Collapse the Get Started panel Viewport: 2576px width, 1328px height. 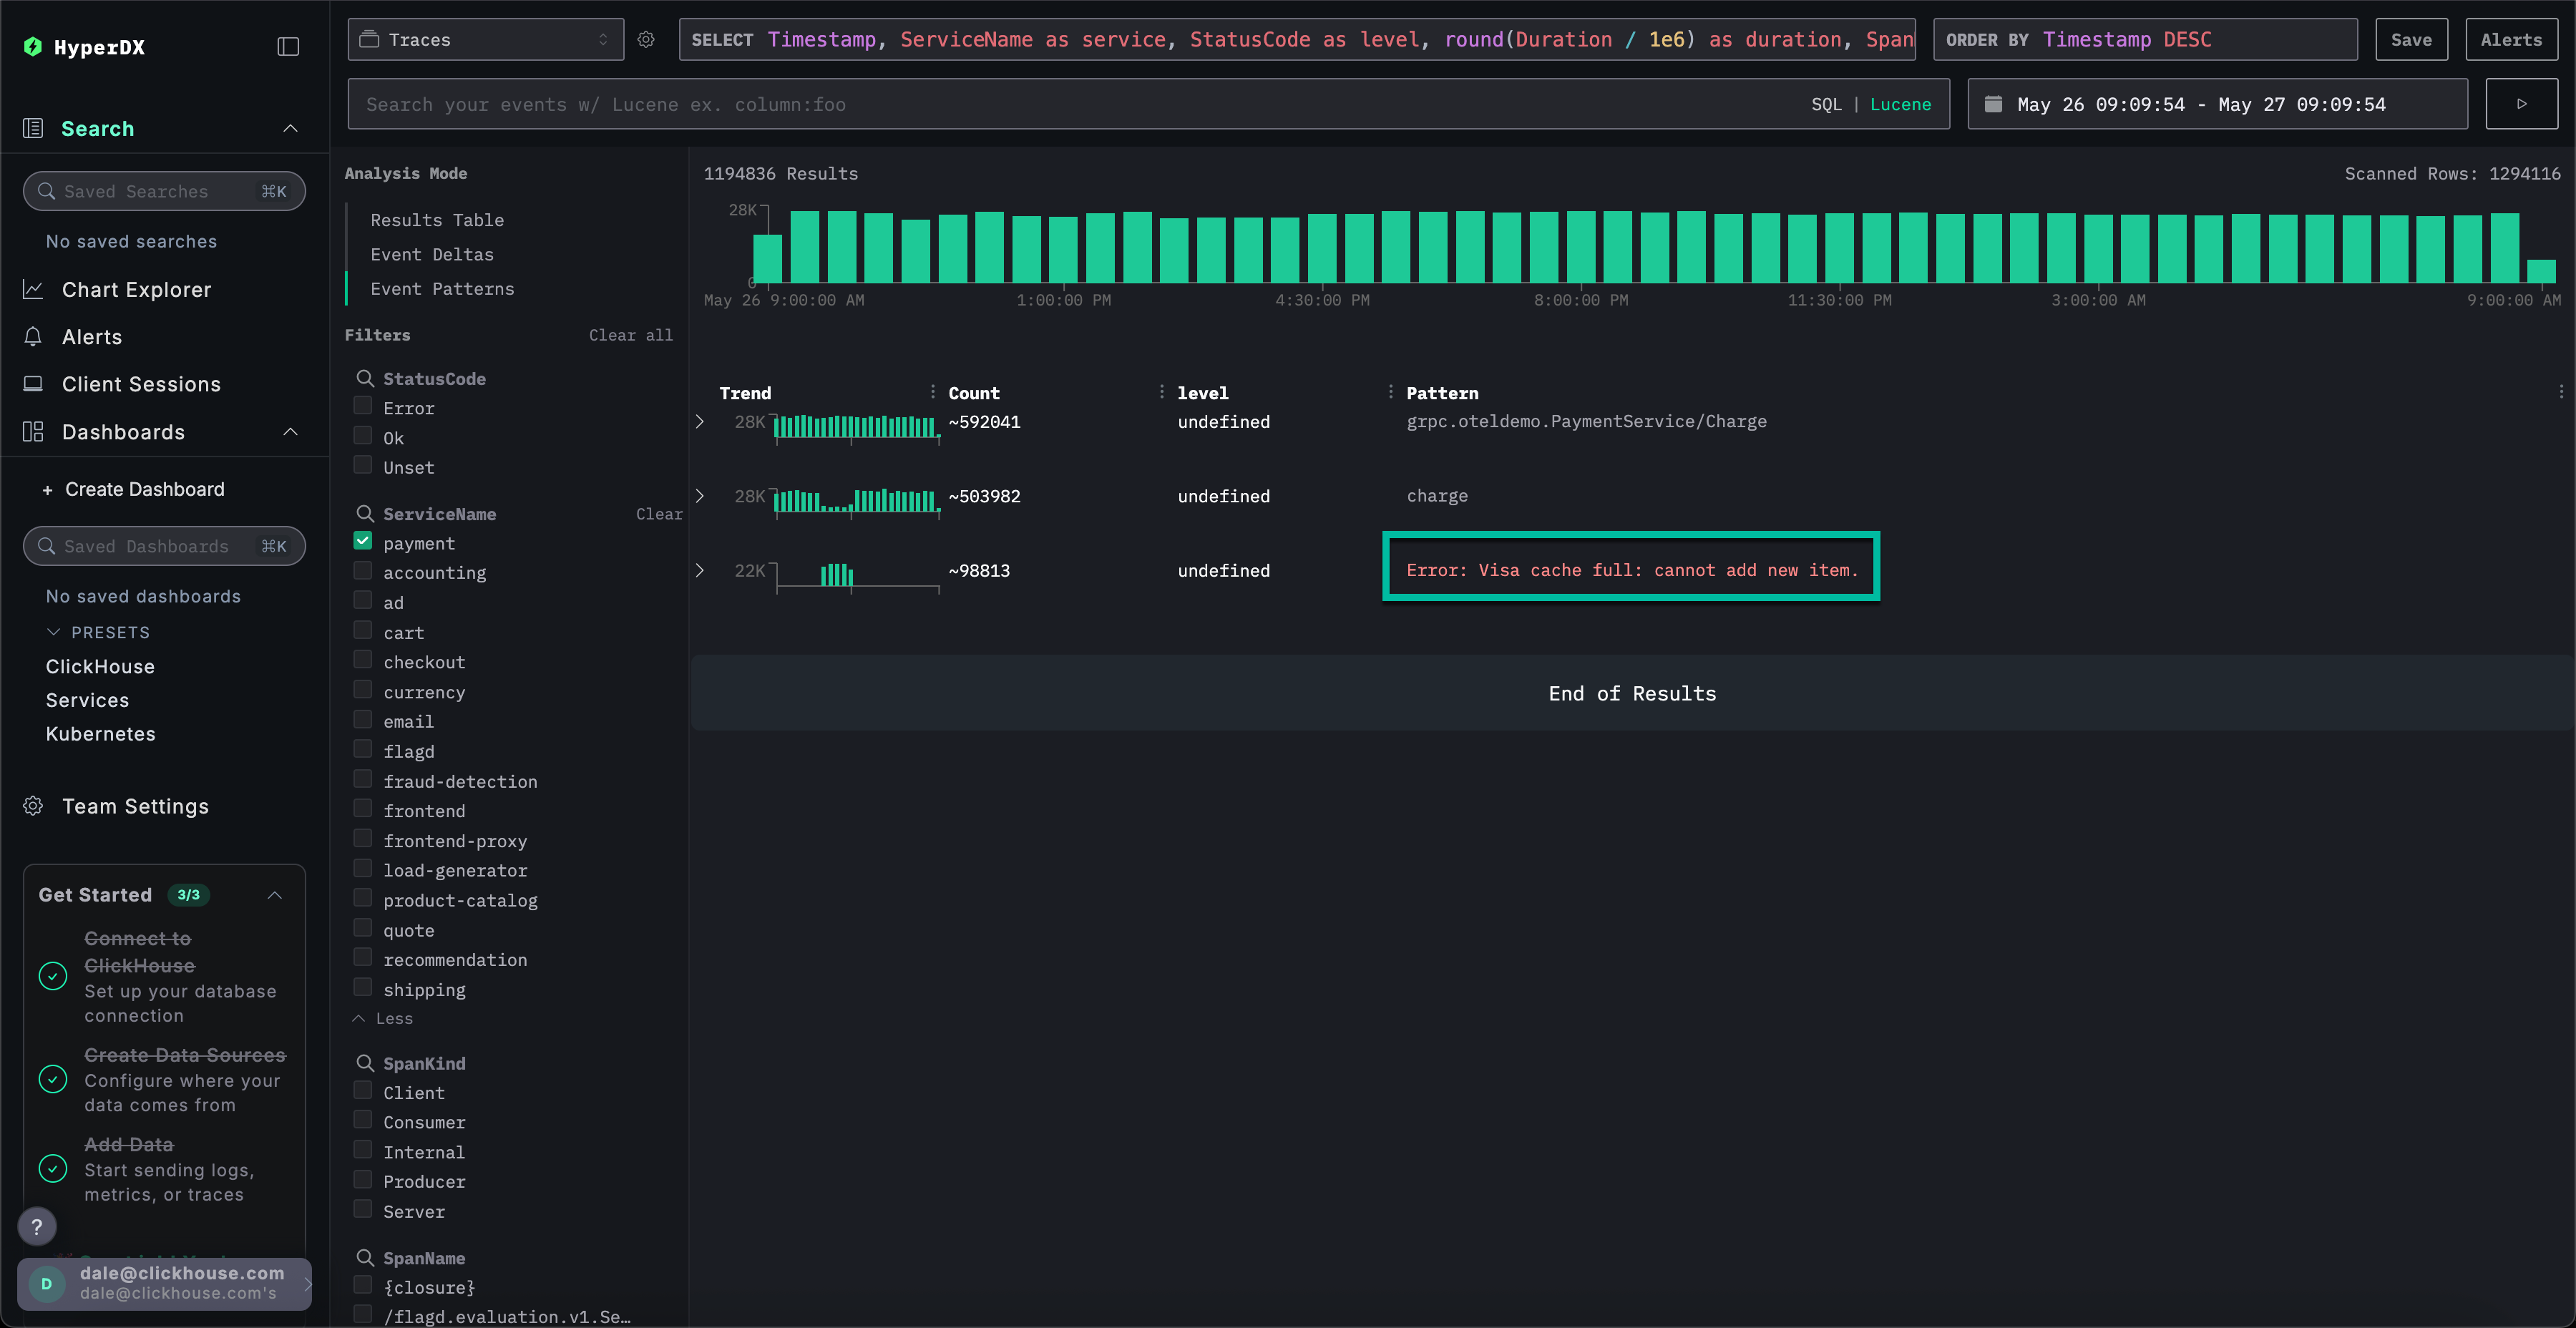tap(275, 895)
